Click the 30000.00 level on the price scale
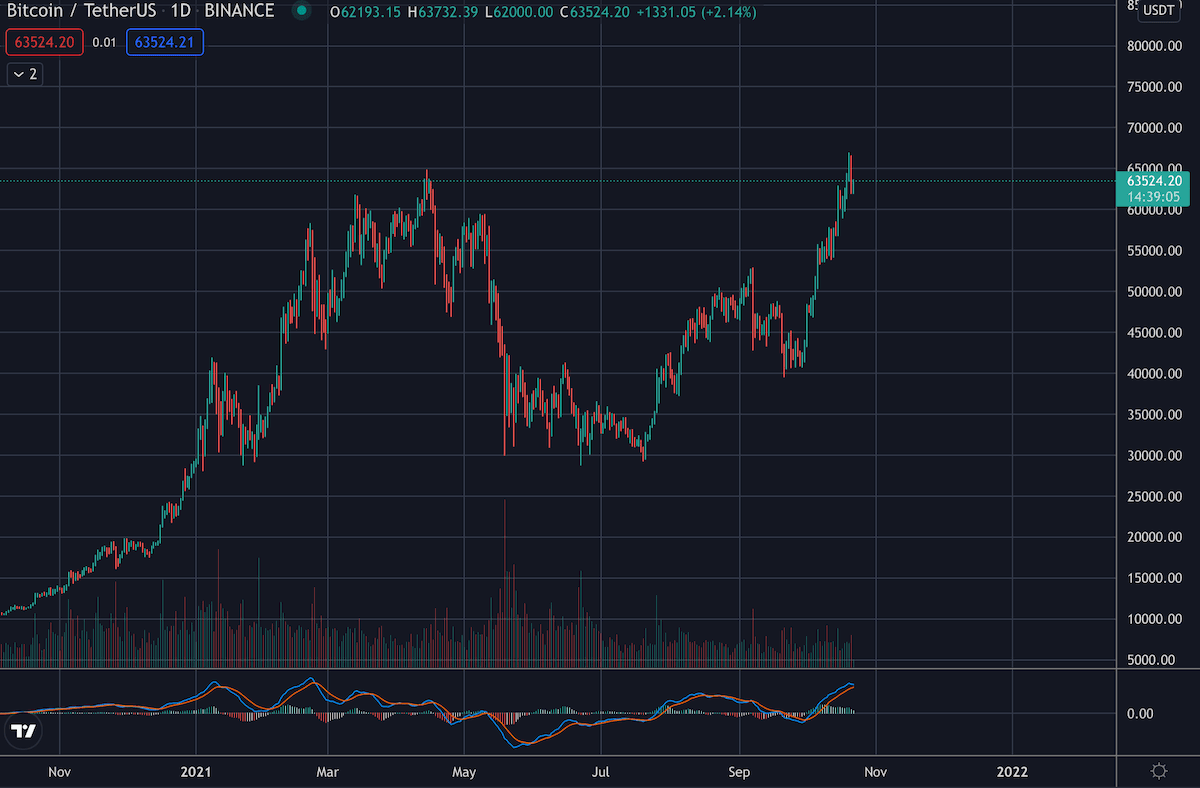The image size is (1200, 788). point(1155,456)
